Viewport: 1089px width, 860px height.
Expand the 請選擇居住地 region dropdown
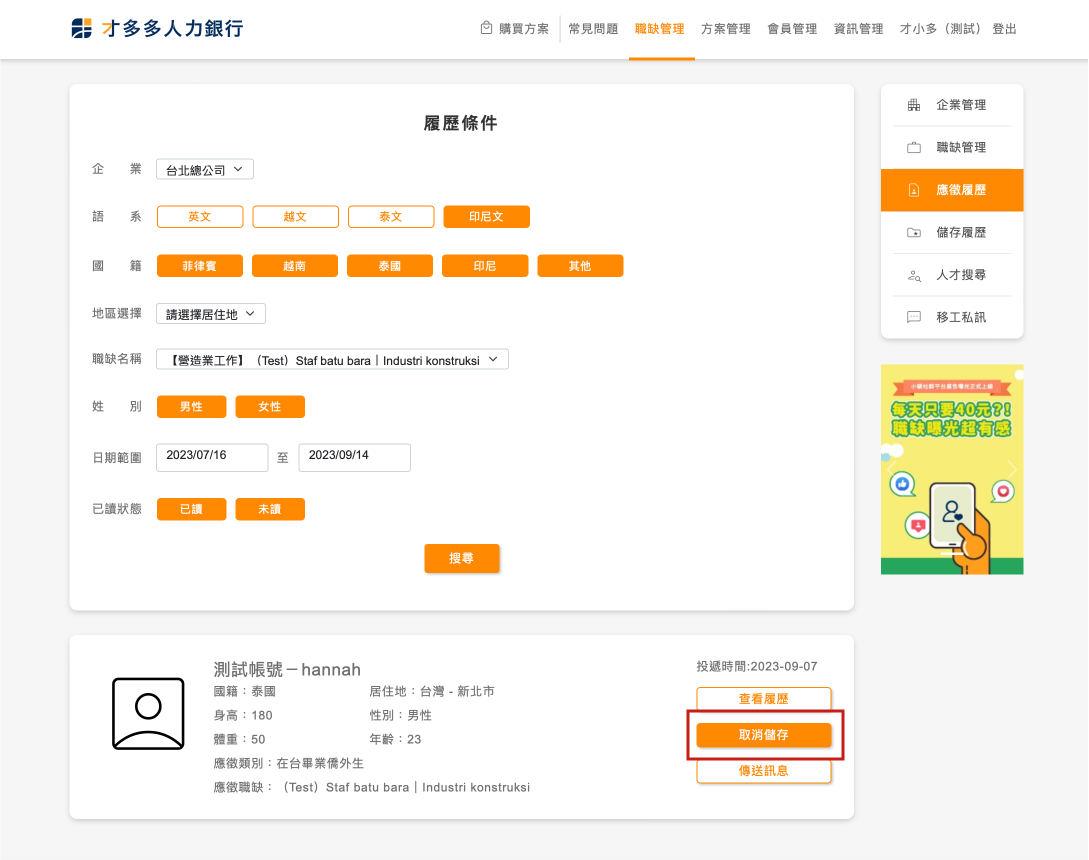[211, 314]
